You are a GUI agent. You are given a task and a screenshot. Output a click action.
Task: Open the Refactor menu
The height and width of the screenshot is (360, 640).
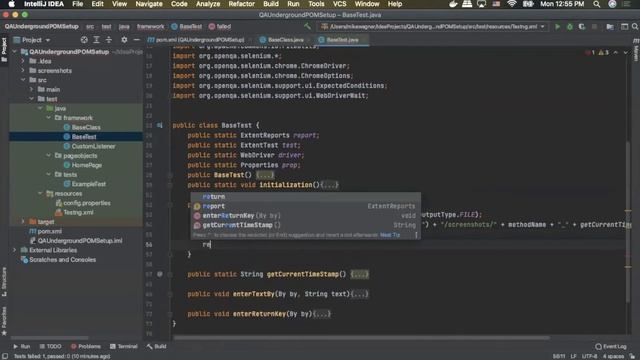coord(242,4)
